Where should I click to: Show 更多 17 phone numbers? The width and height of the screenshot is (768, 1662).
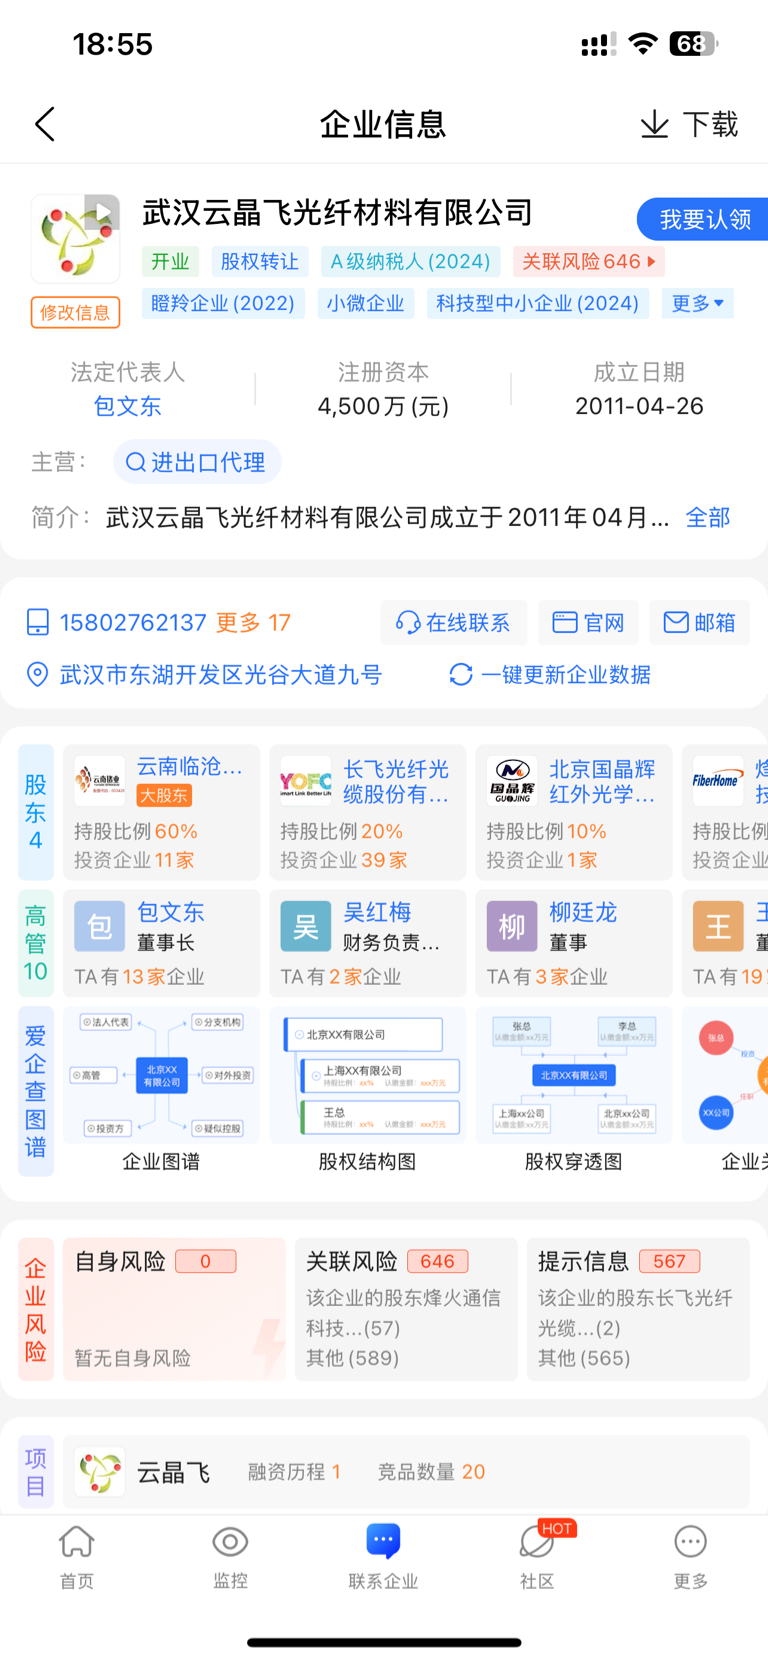pos(253,623)
